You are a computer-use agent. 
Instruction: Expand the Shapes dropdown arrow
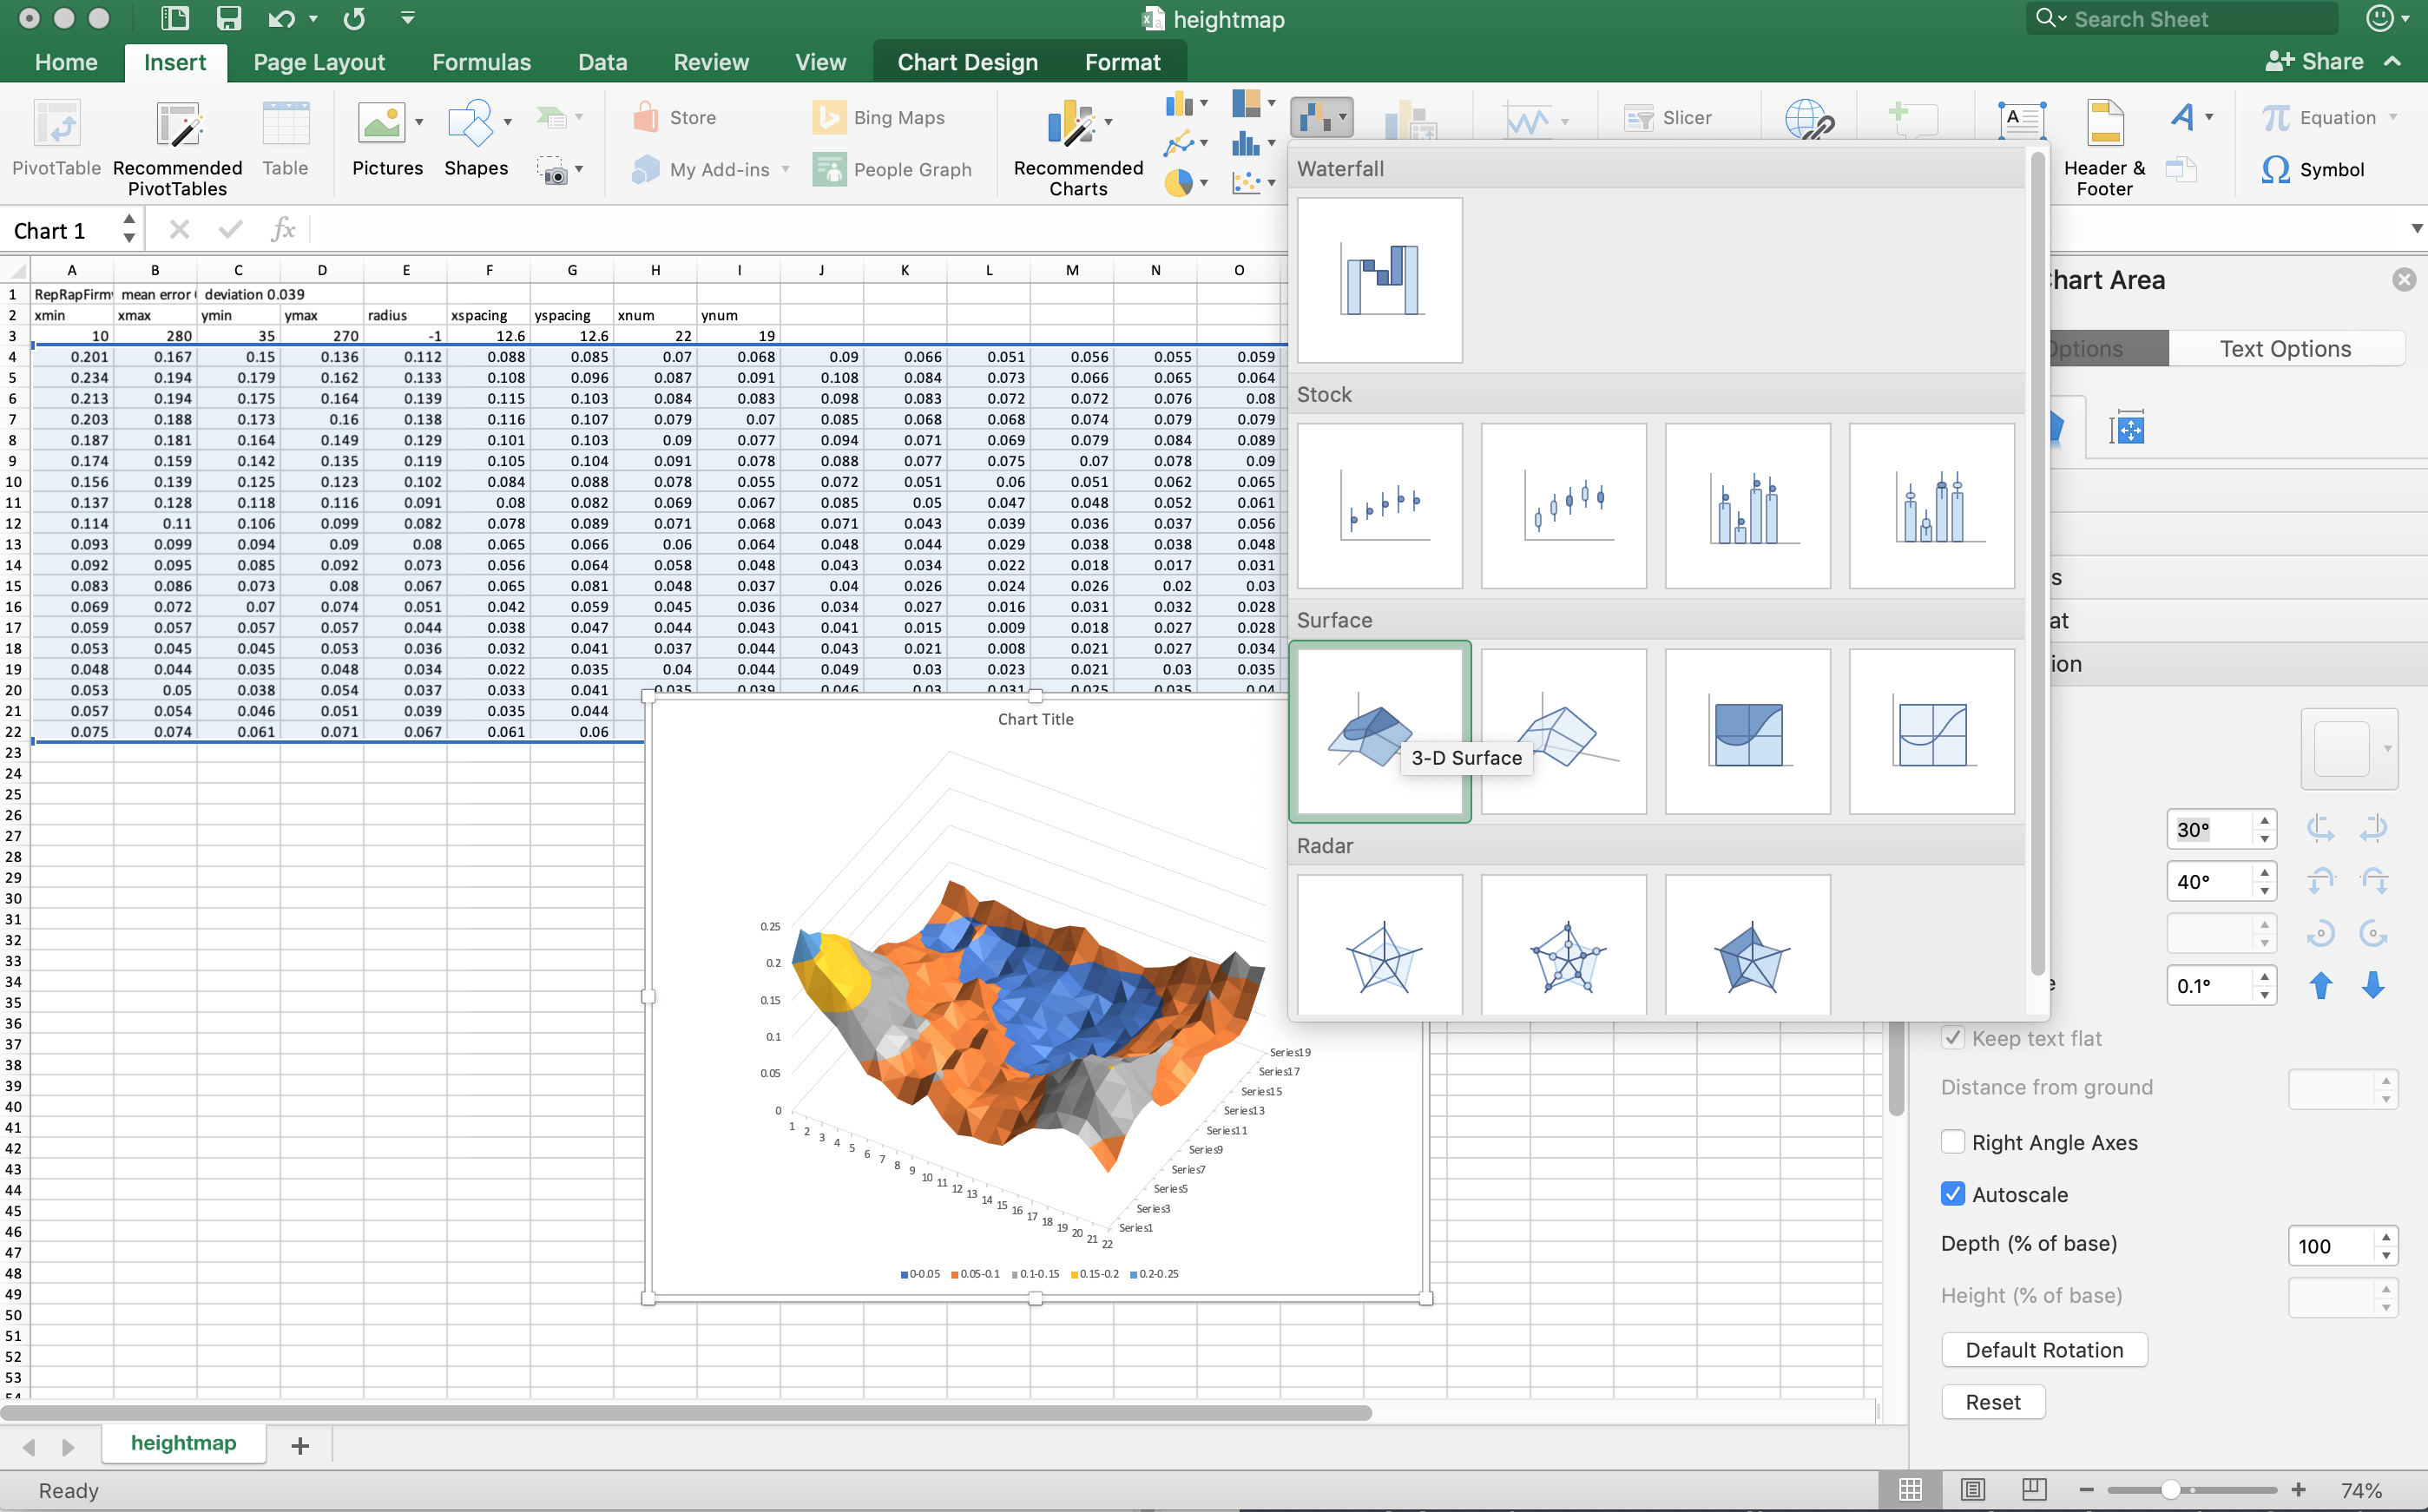click(508, 122)
